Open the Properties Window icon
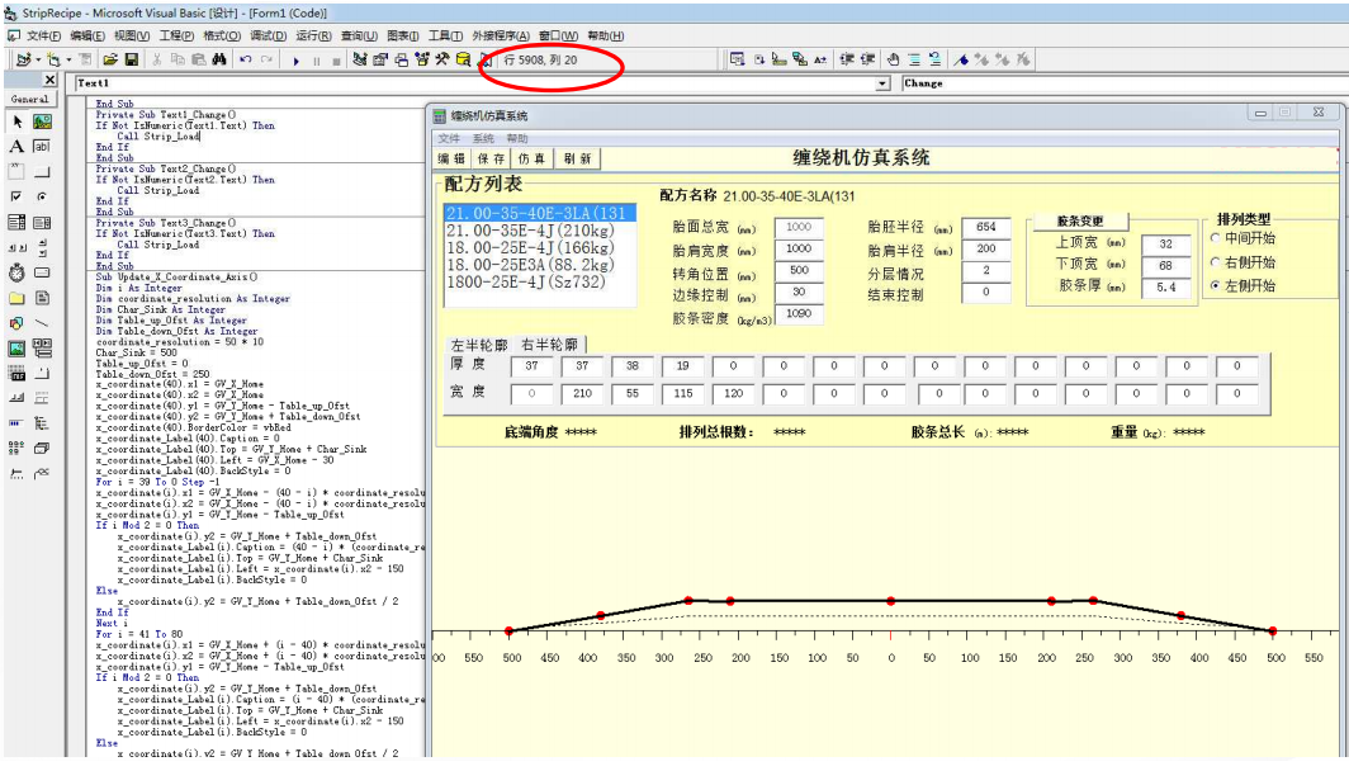The image size is (1349, 761). pos(380,60)
